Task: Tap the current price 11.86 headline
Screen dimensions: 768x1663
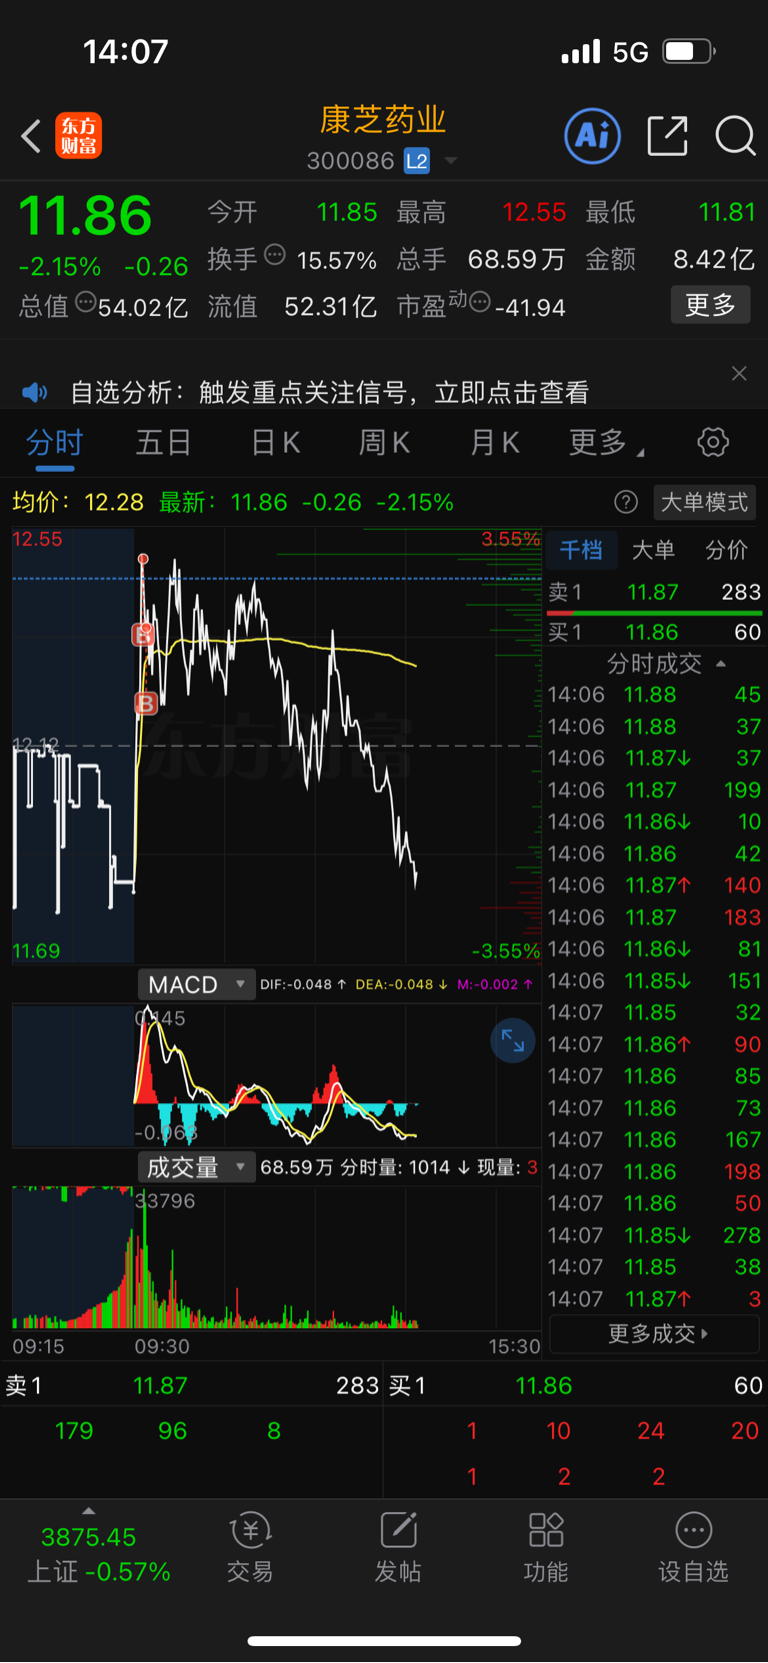Action: 86,216
